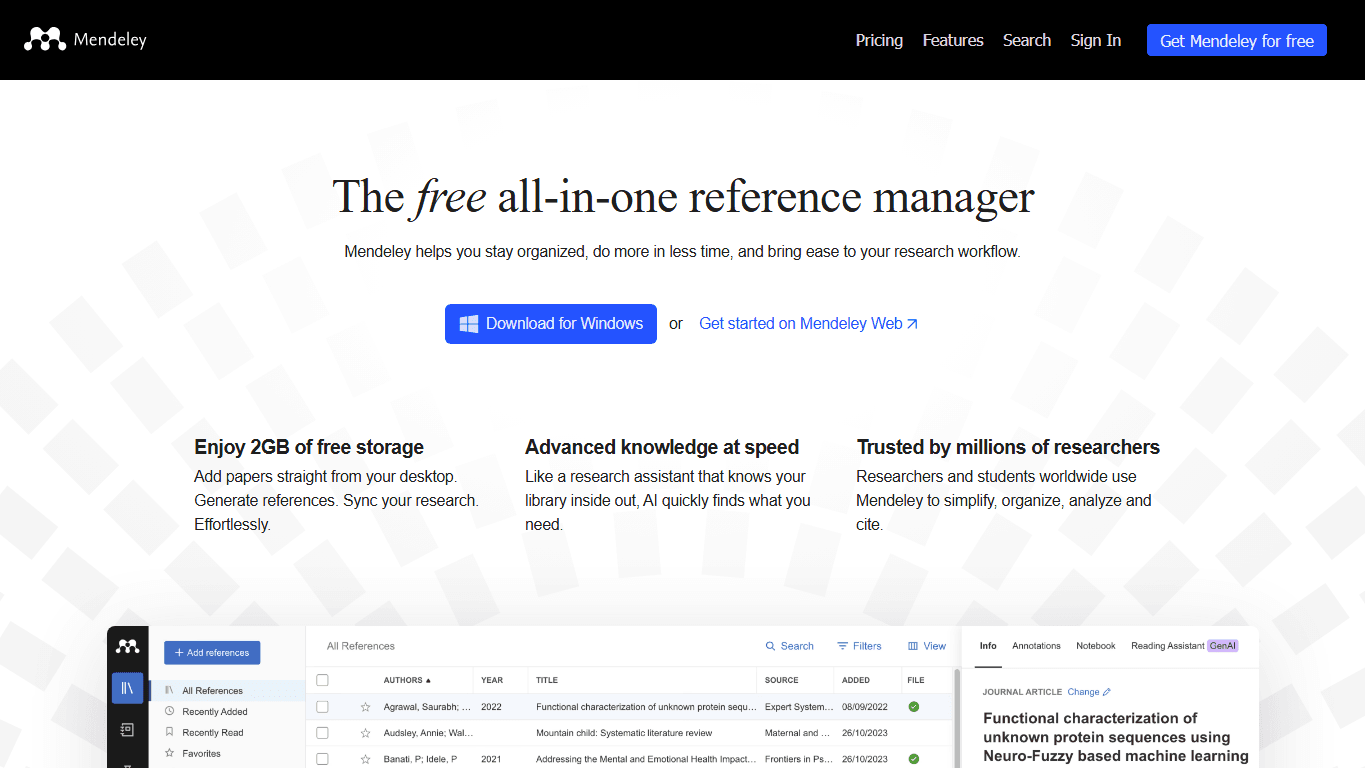Open the Reading Assistant GenAI tab
This screenshot has height=768, width=1365.
tap(1185, 646)
